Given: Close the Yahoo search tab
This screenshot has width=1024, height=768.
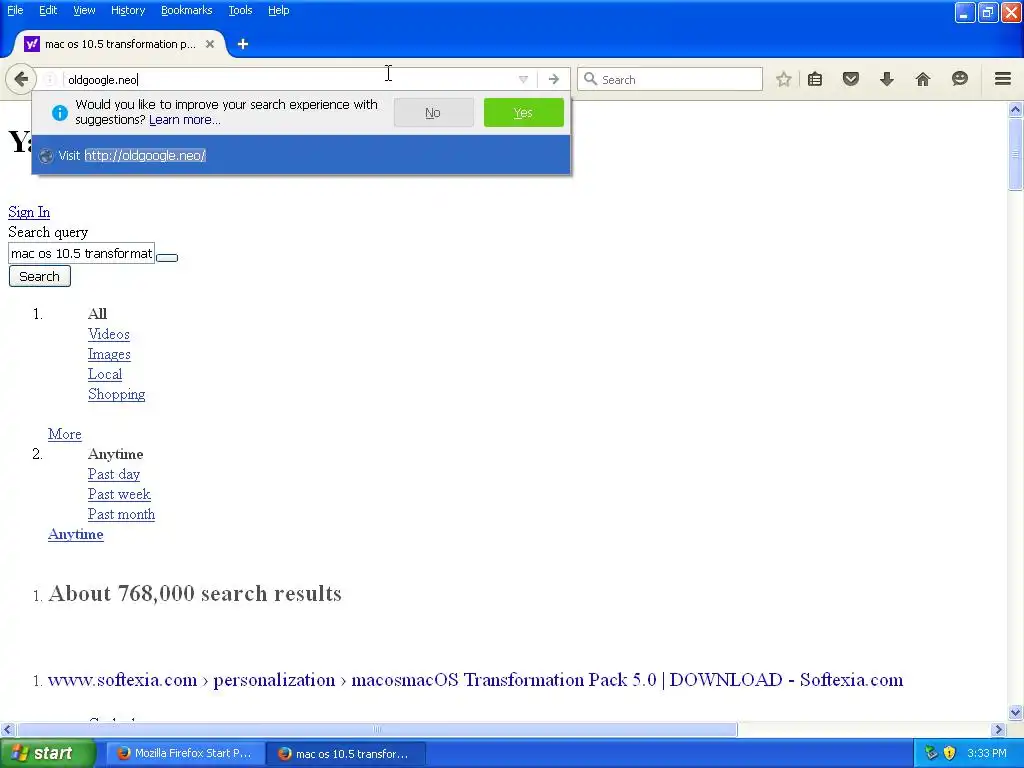Looking at the screenshot, I should click(x=210, y=44).
